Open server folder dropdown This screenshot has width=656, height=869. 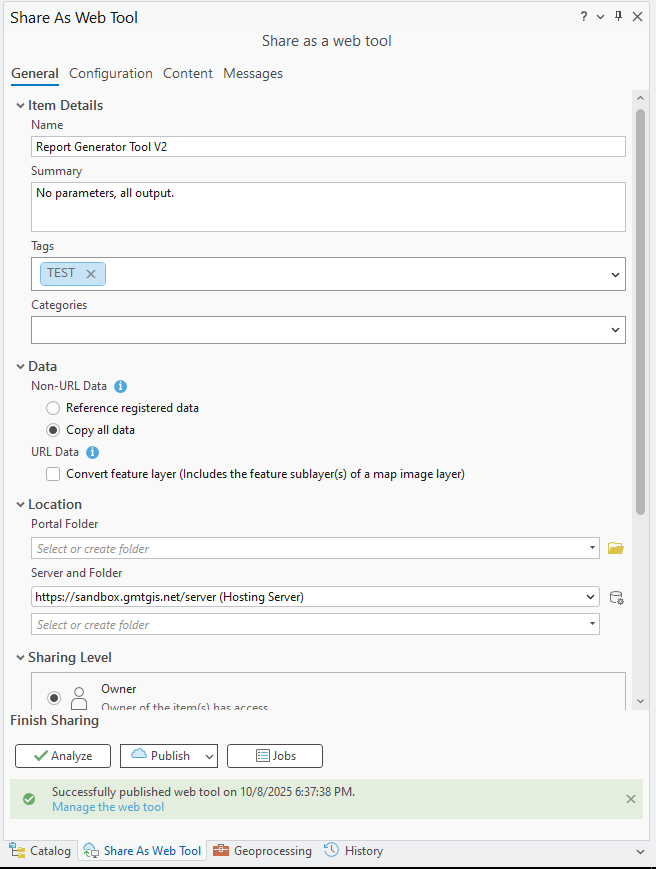point(592,624)
